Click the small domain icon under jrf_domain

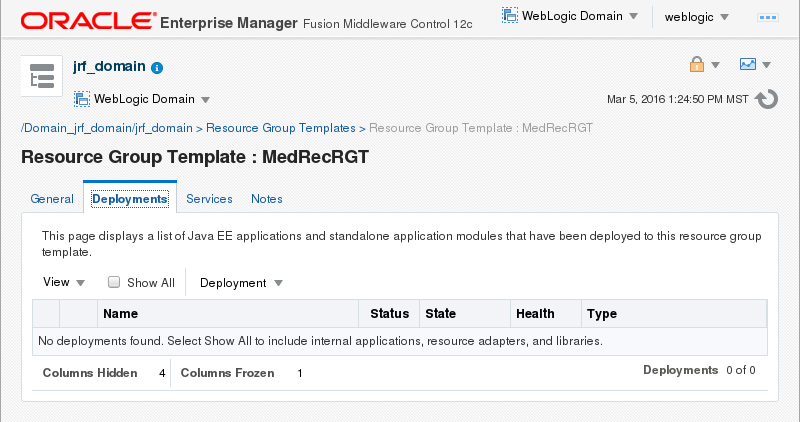point(82,99)
